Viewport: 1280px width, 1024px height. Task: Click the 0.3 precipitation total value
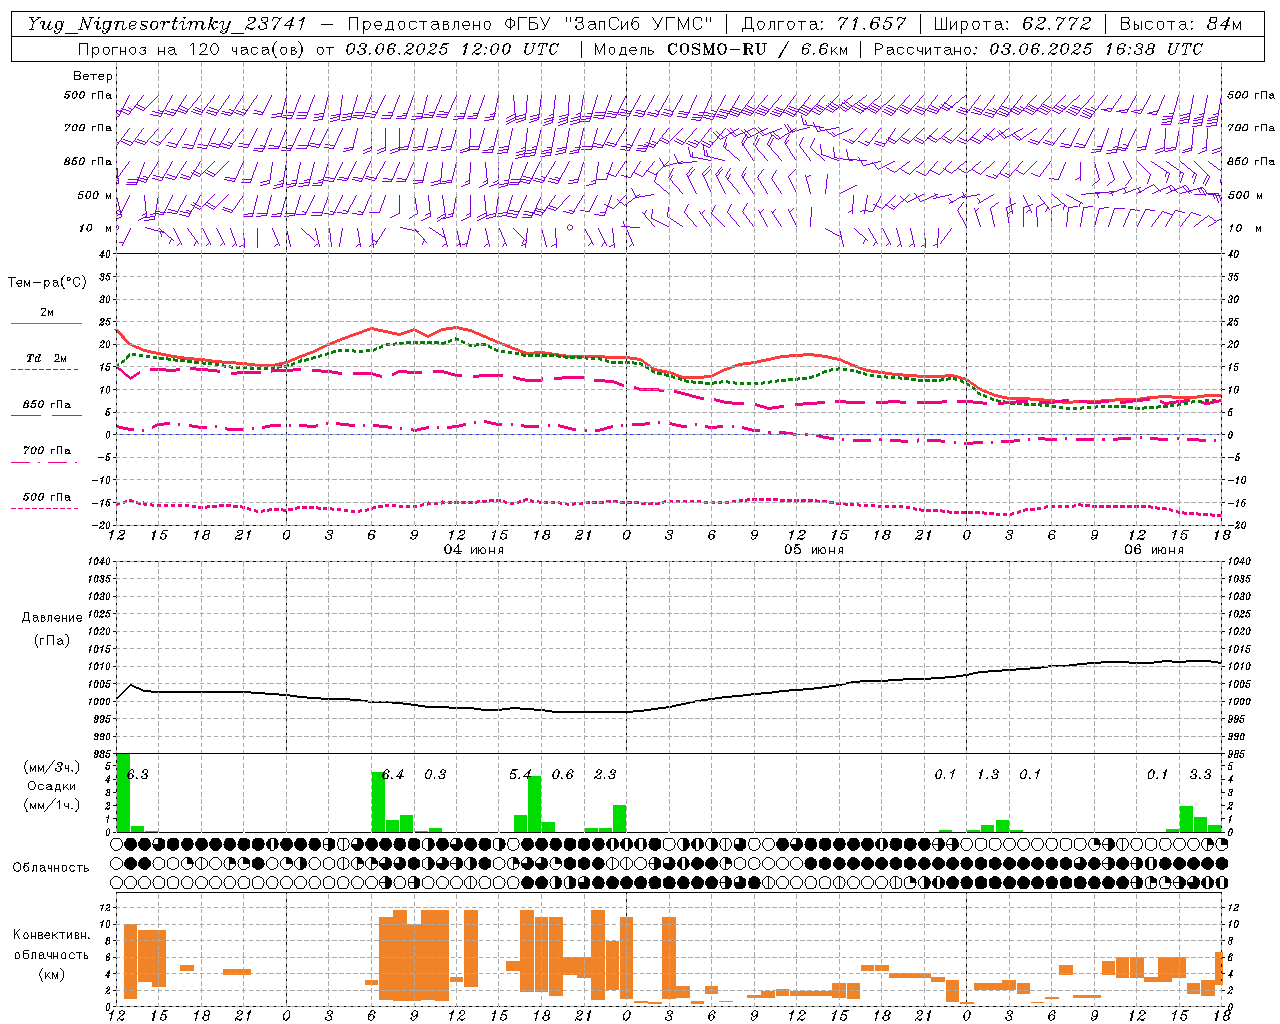435,774
